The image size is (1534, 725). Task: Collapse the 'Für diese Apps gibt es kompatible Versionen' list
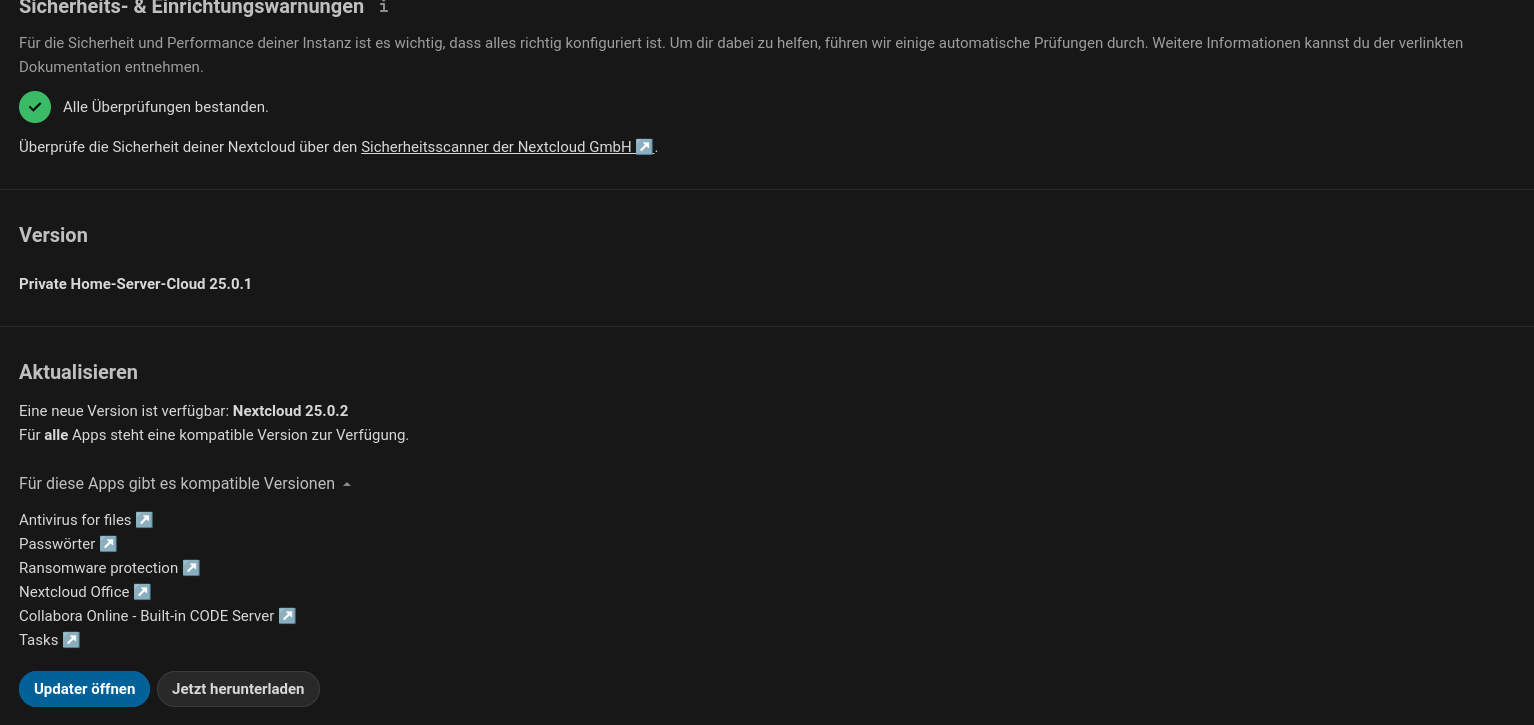185,484
